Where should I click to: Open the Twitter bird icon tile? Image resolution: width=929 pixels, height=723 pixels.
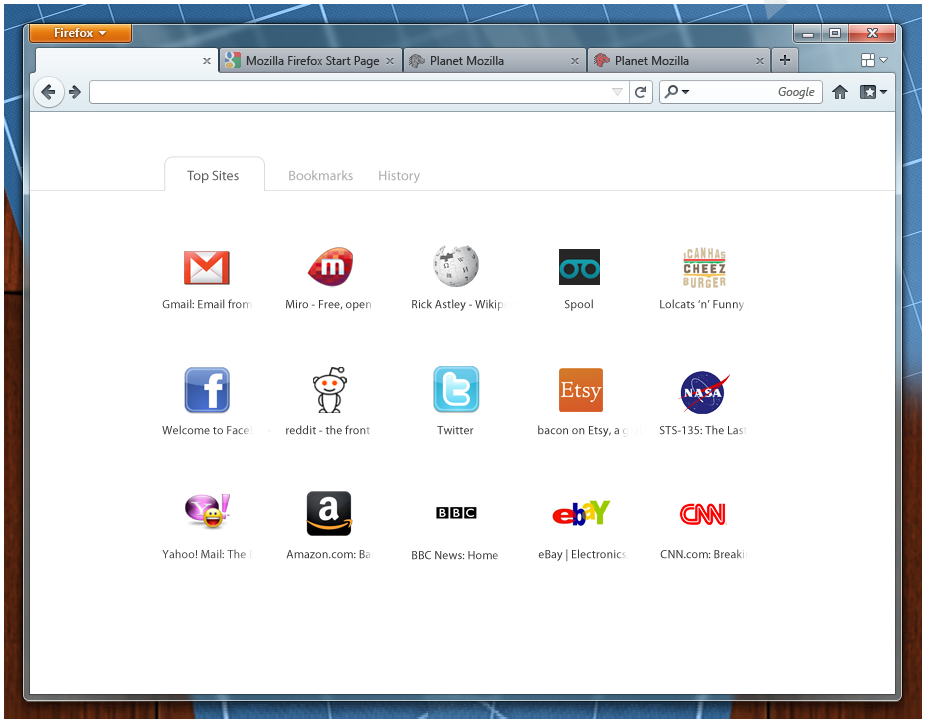pyautogui.click(x=456, y=390)
